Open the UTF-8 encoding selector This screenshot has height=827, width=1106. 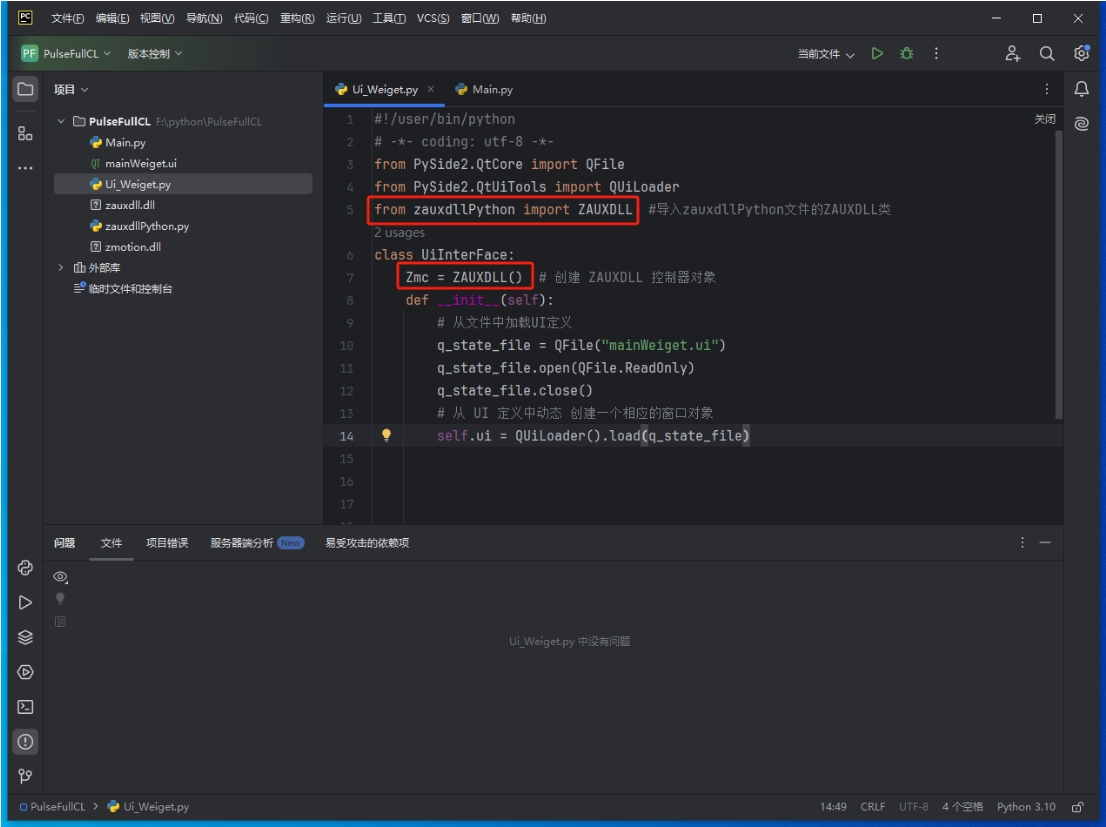coord(913,807)
